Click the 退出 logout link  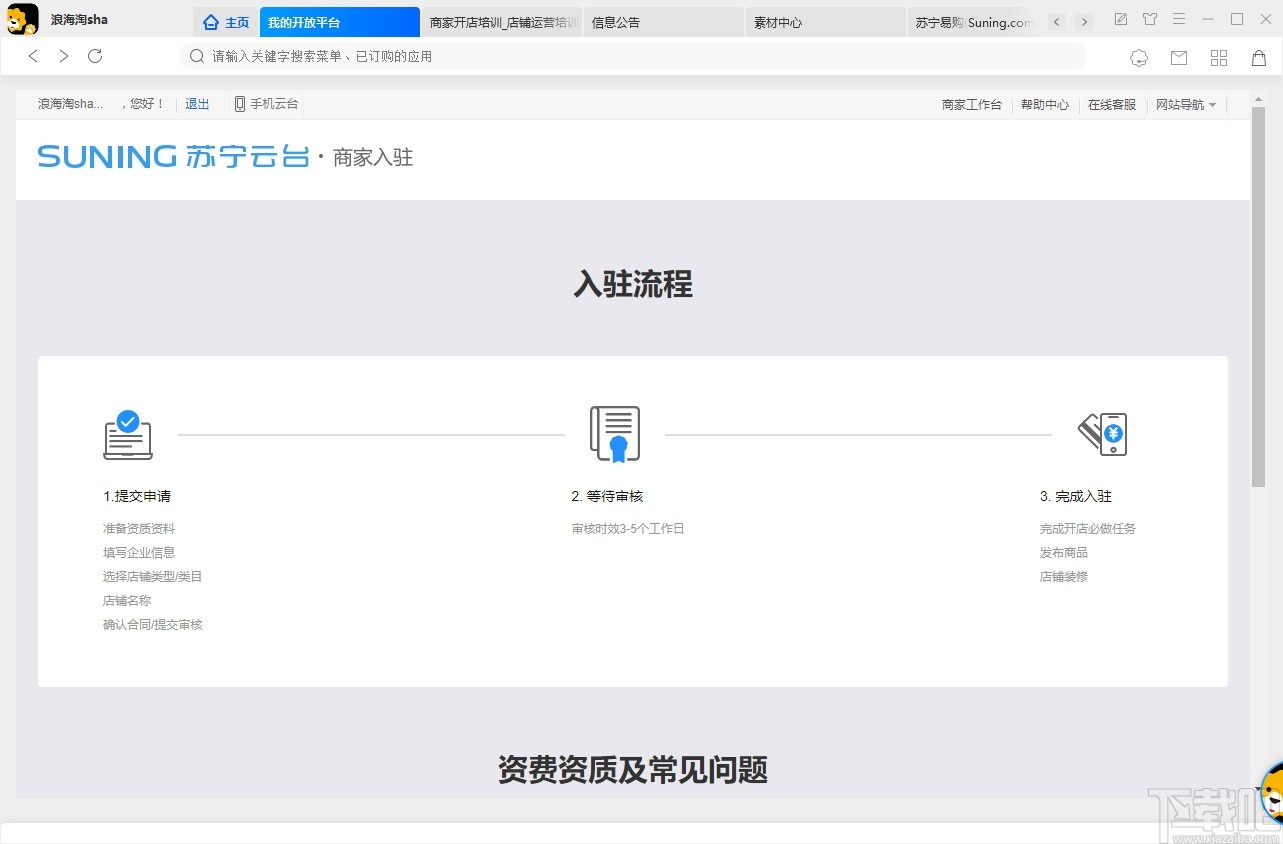pos(196,103)
